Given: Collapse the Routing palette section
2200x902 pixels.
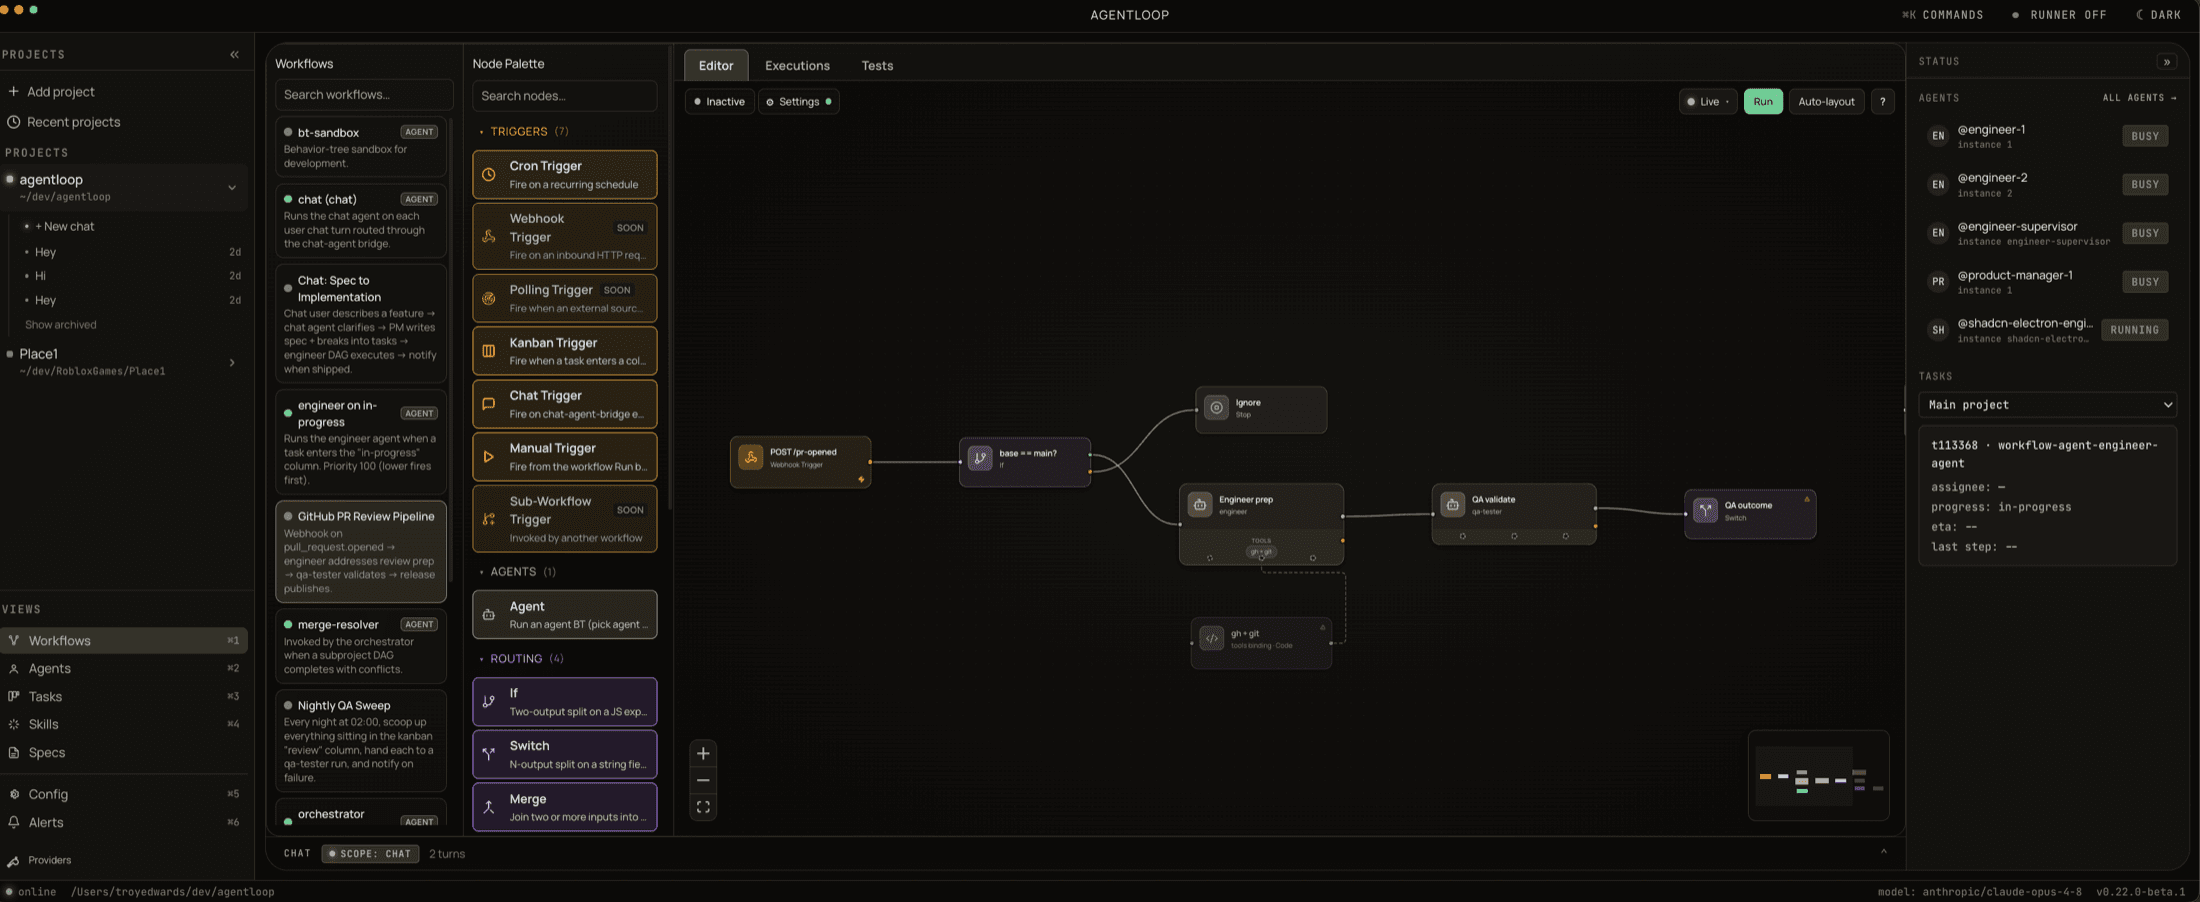Looking at the screenshot, I should tap(521, 659).
